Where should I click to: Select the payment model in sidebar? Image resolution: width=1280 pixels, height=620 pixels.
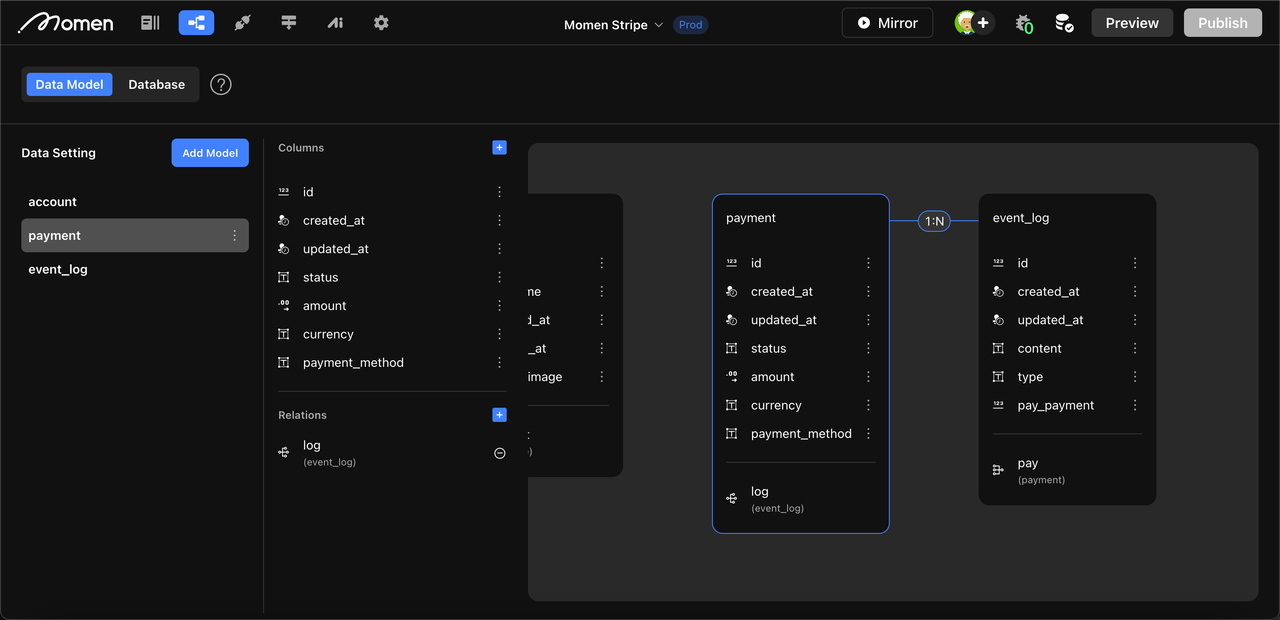coord(135,236)
